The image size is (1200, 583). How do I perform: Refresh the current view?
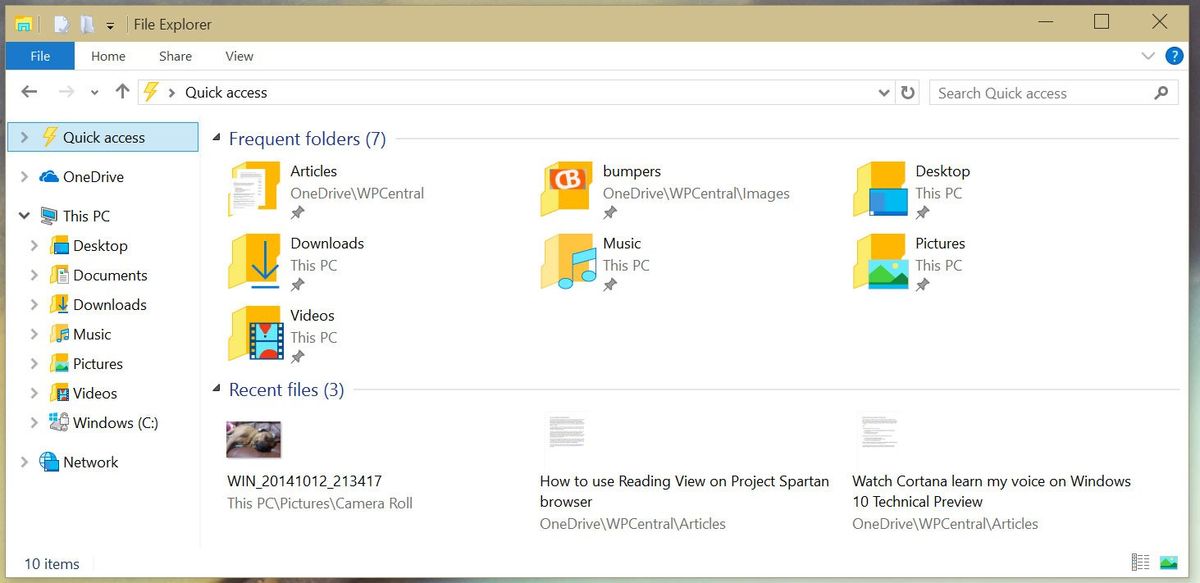[x=908, y=92]
